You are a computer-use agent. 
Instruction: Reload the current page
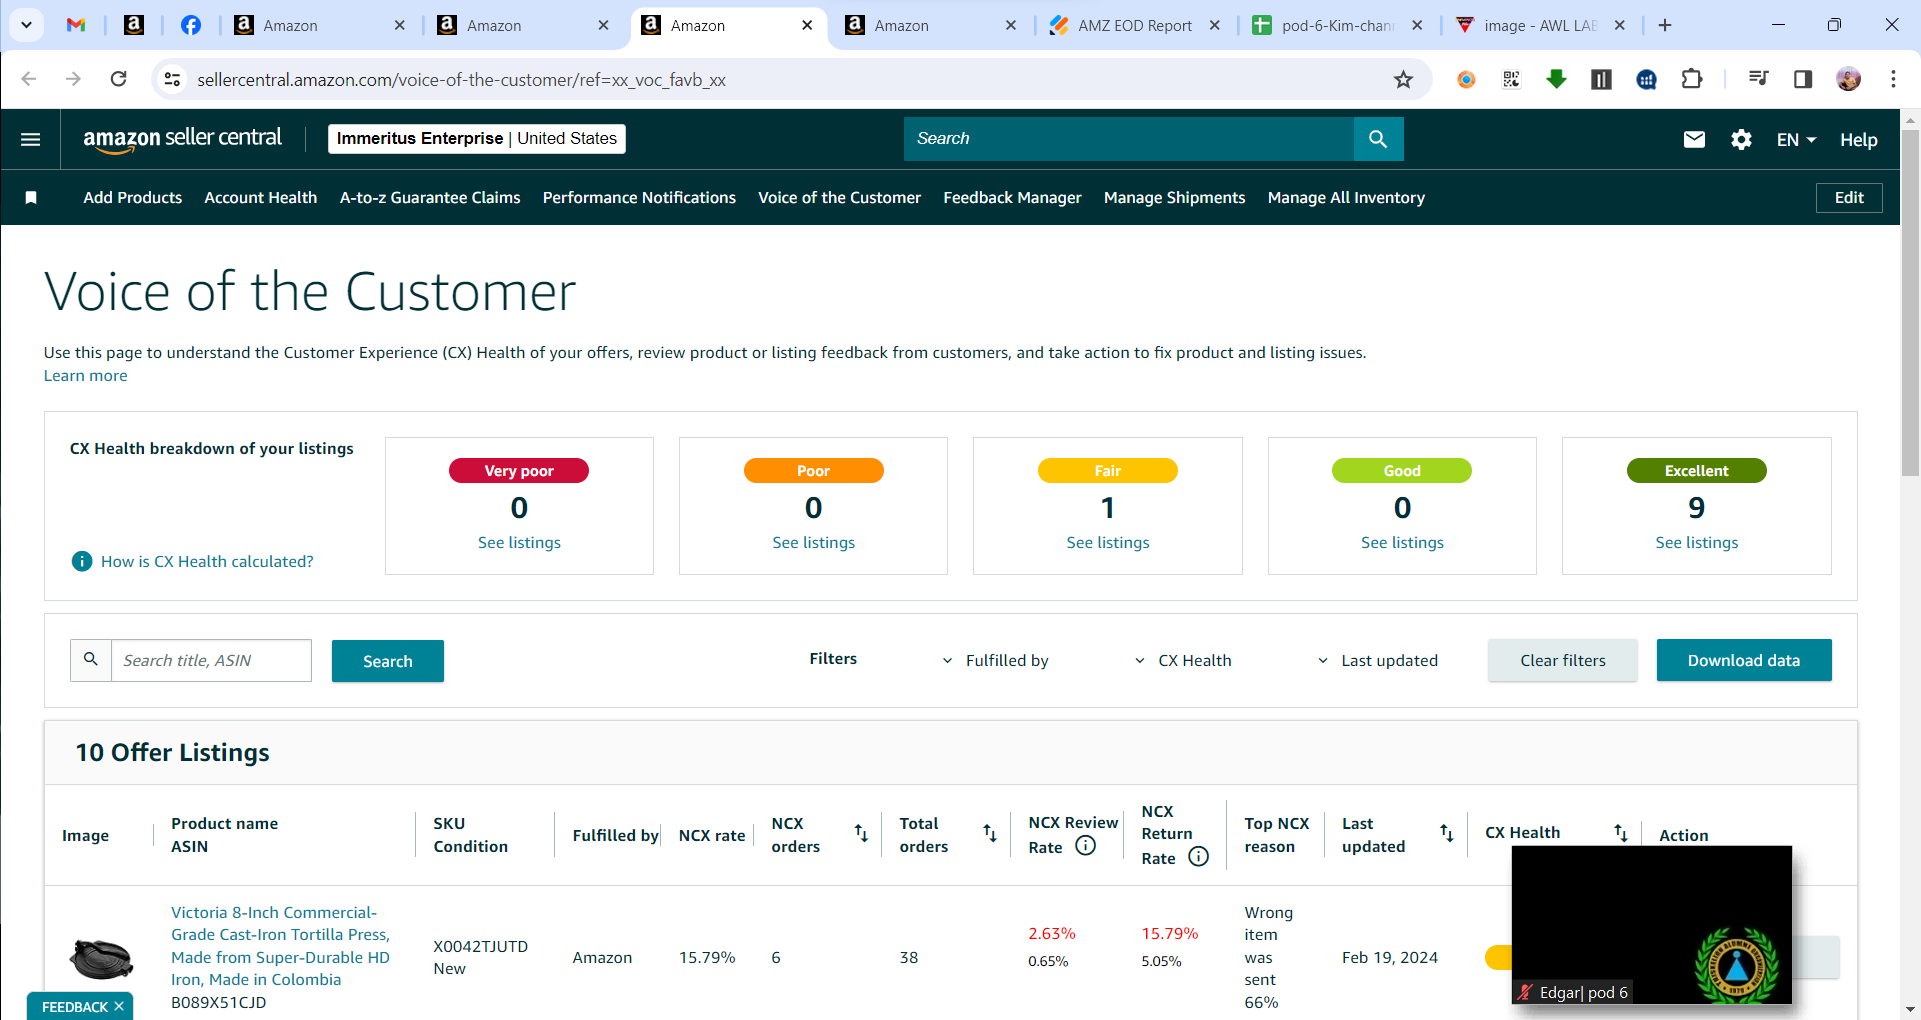(118, 79)
